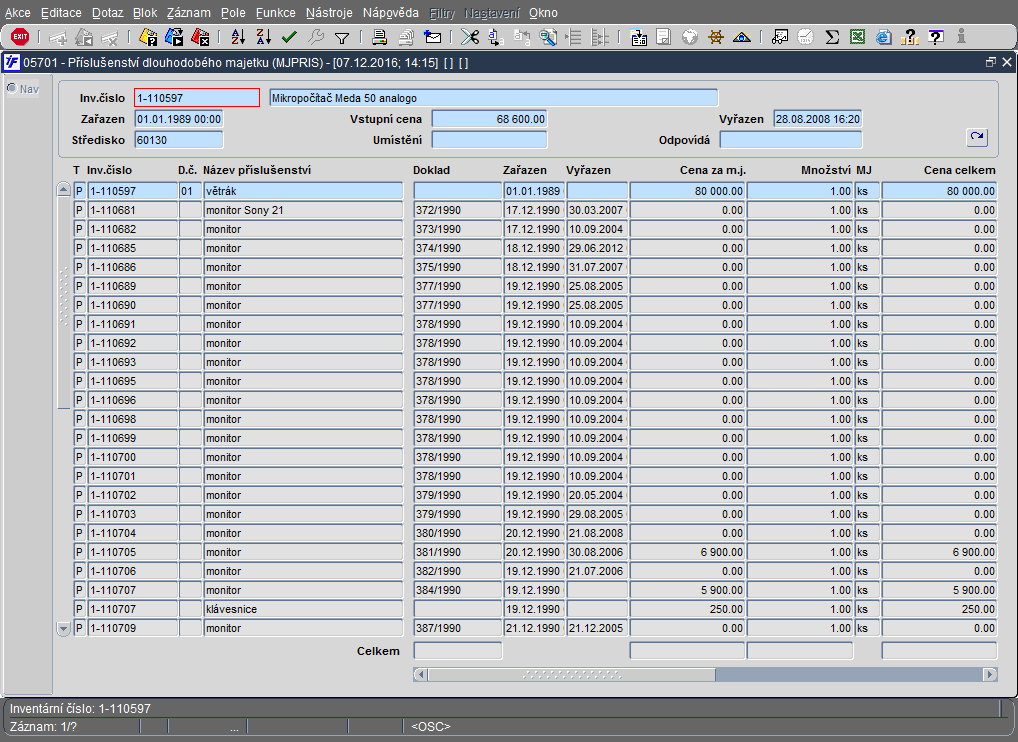Click the horizontal scrollbar left arrow
This screenshot has width=1018, height=742.
point(421,674)
